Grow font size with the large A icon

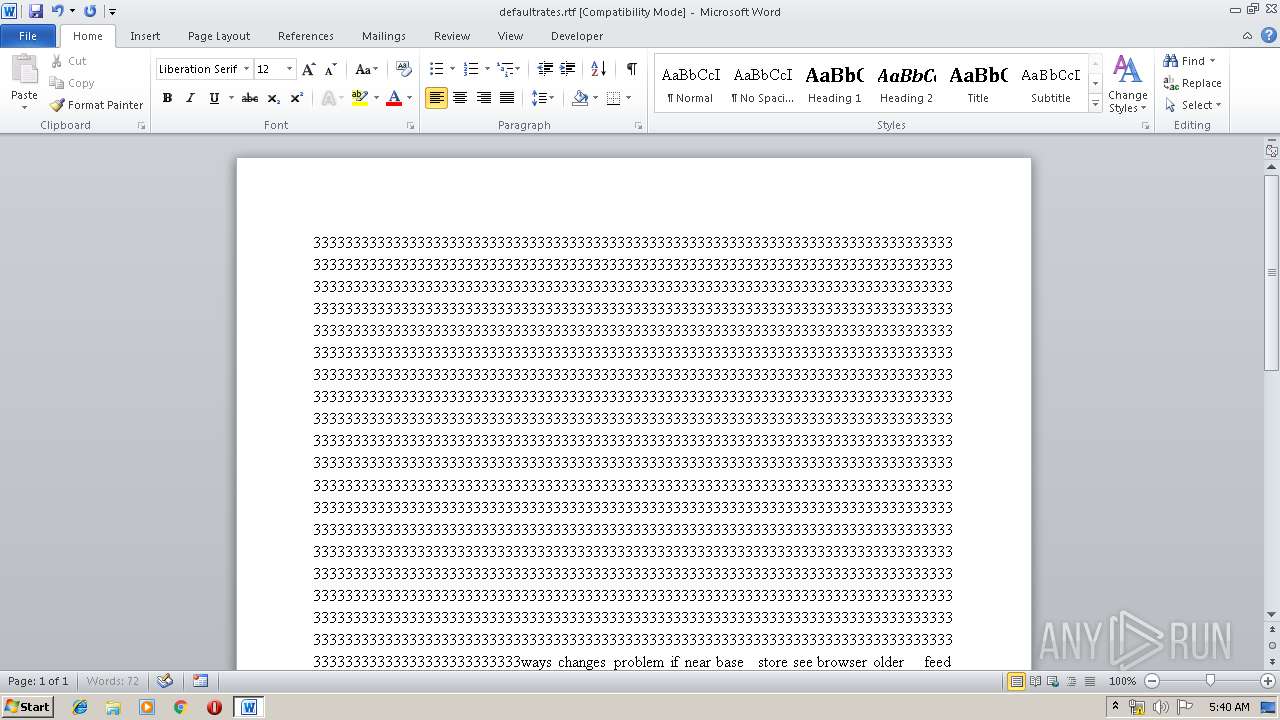tap(309, 69)
